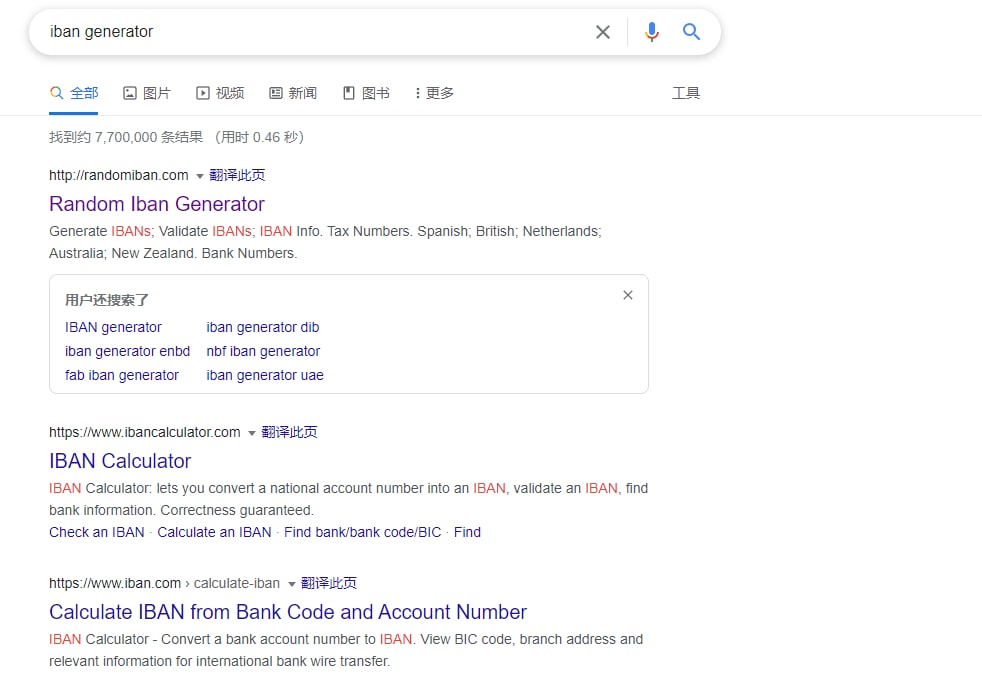Expand dropdown arrow next to ibancalculator.com URL
The width and height of the screenshot is (982, 680).
tap(251, 433)
